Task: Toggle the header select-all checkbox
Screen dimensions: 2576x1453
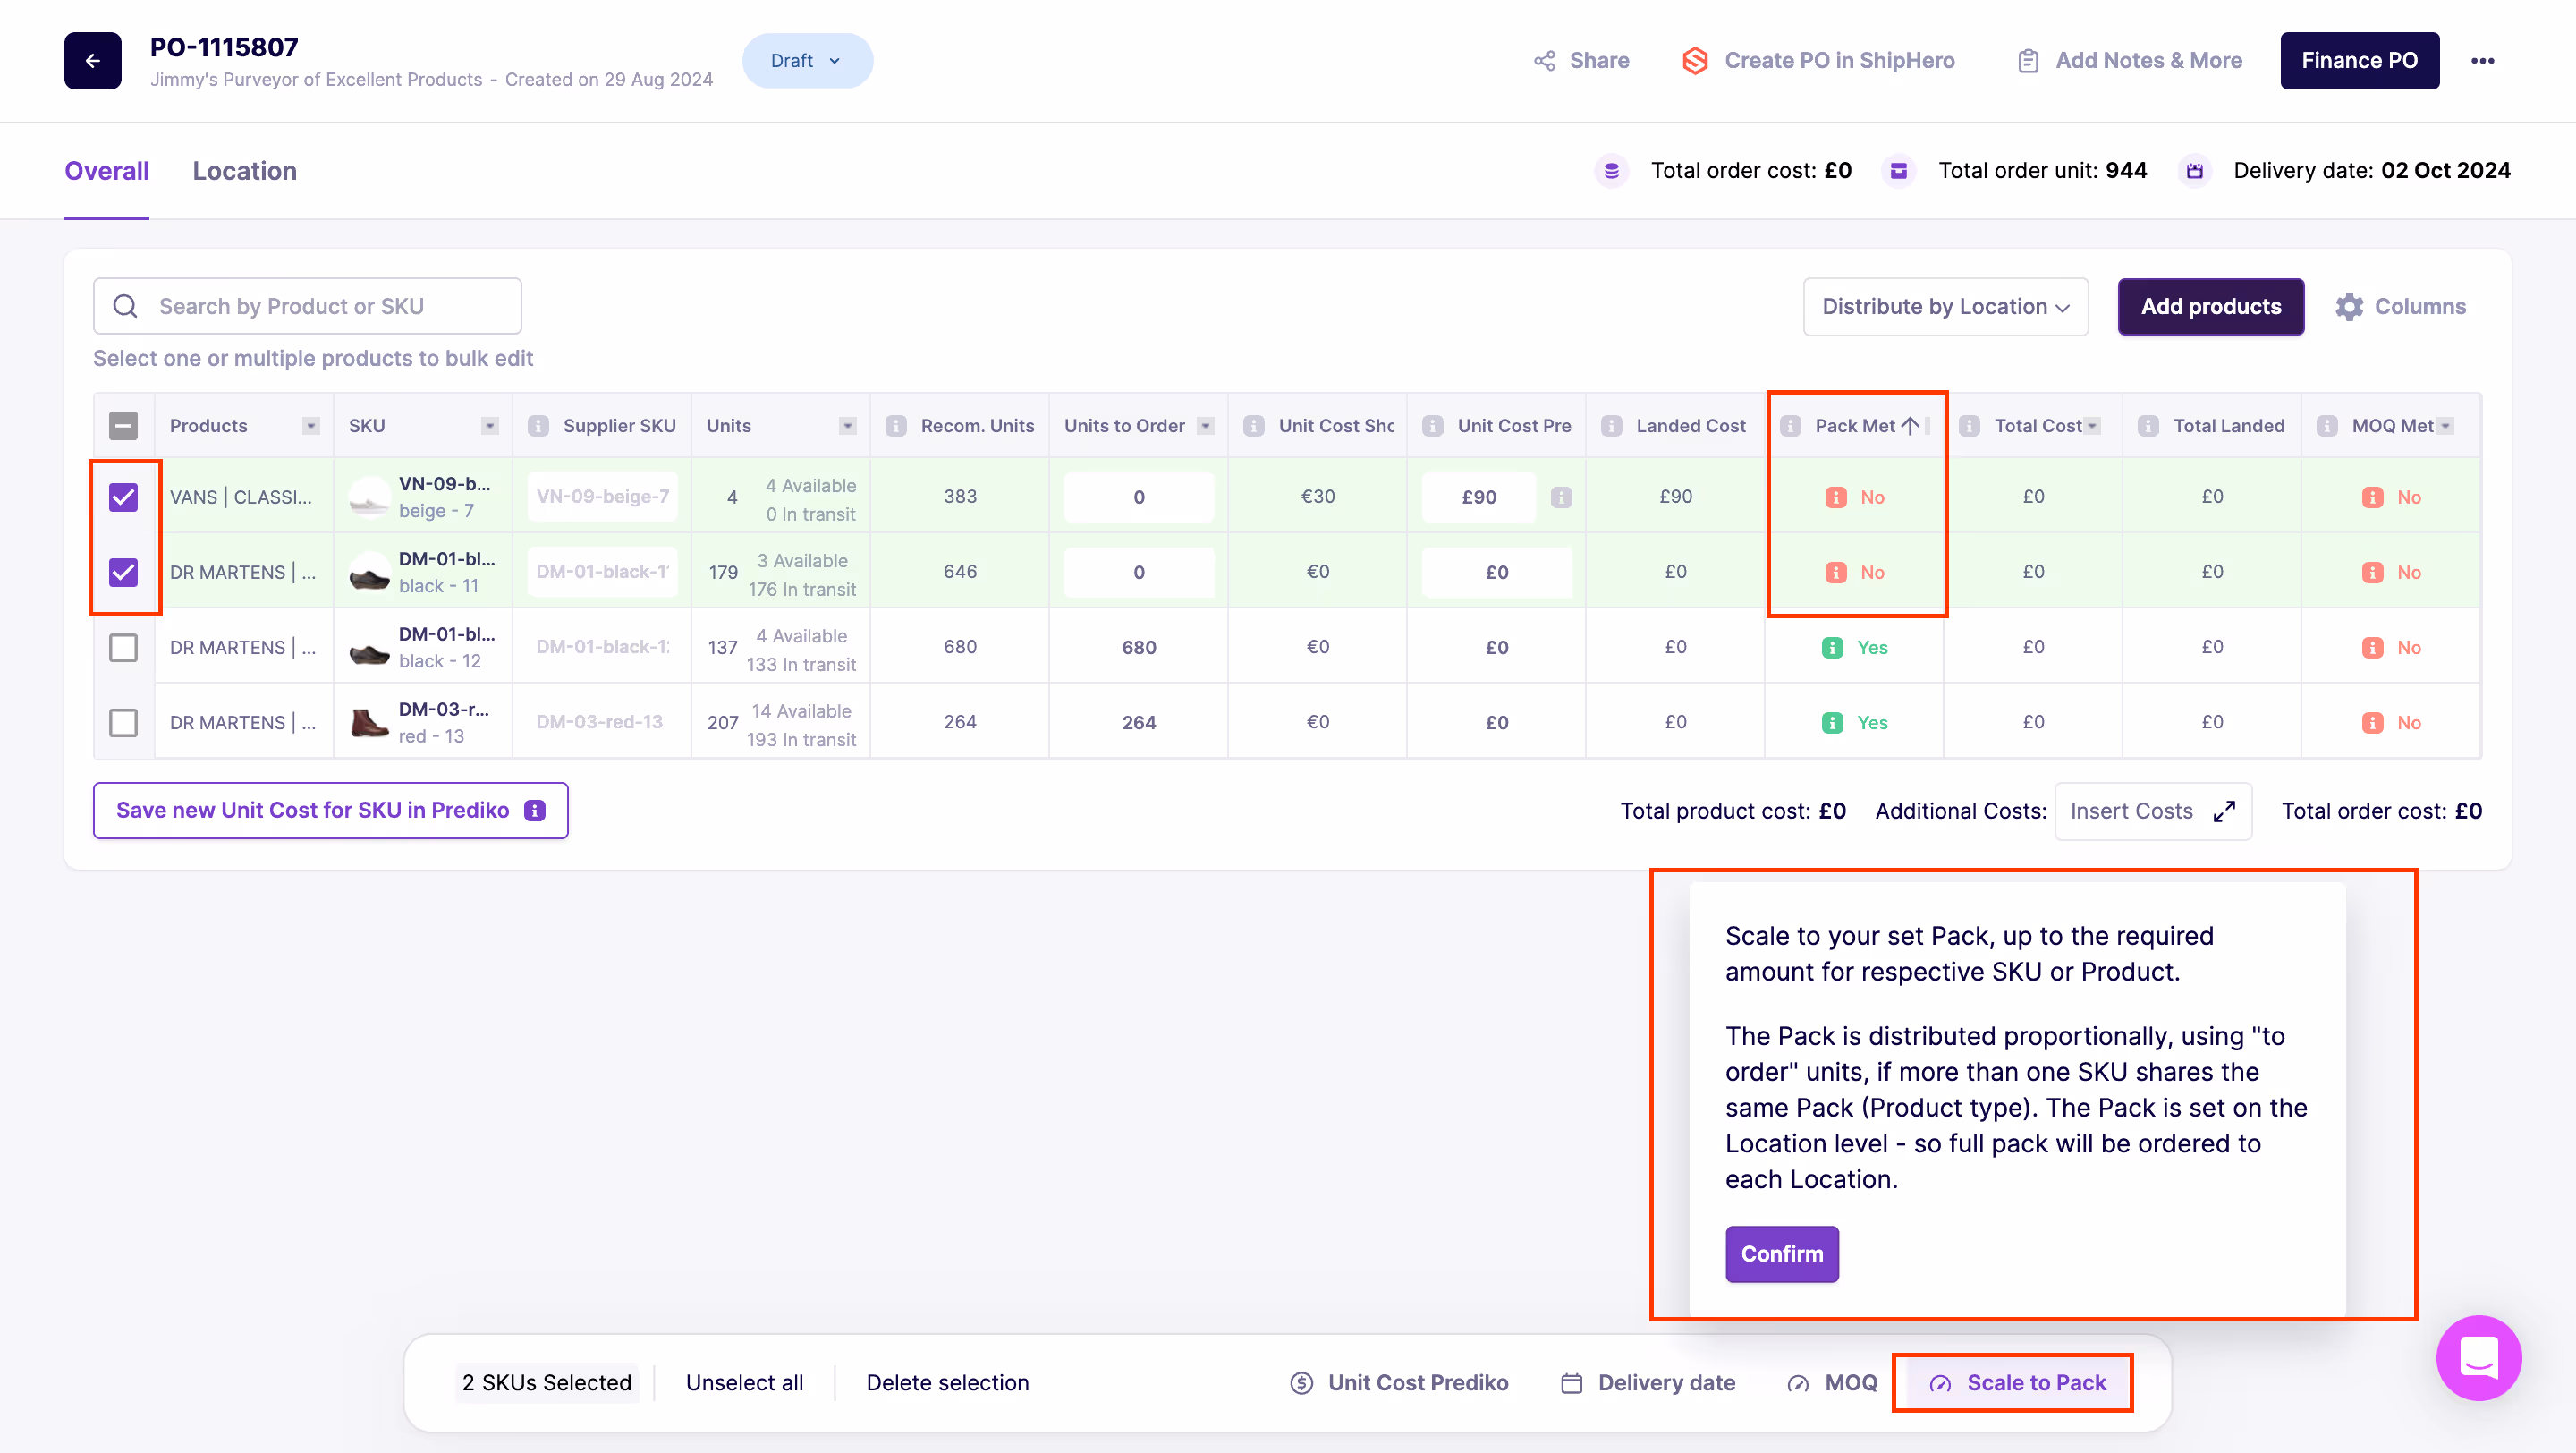Action: pyautogui.click(x=123, y=426)
